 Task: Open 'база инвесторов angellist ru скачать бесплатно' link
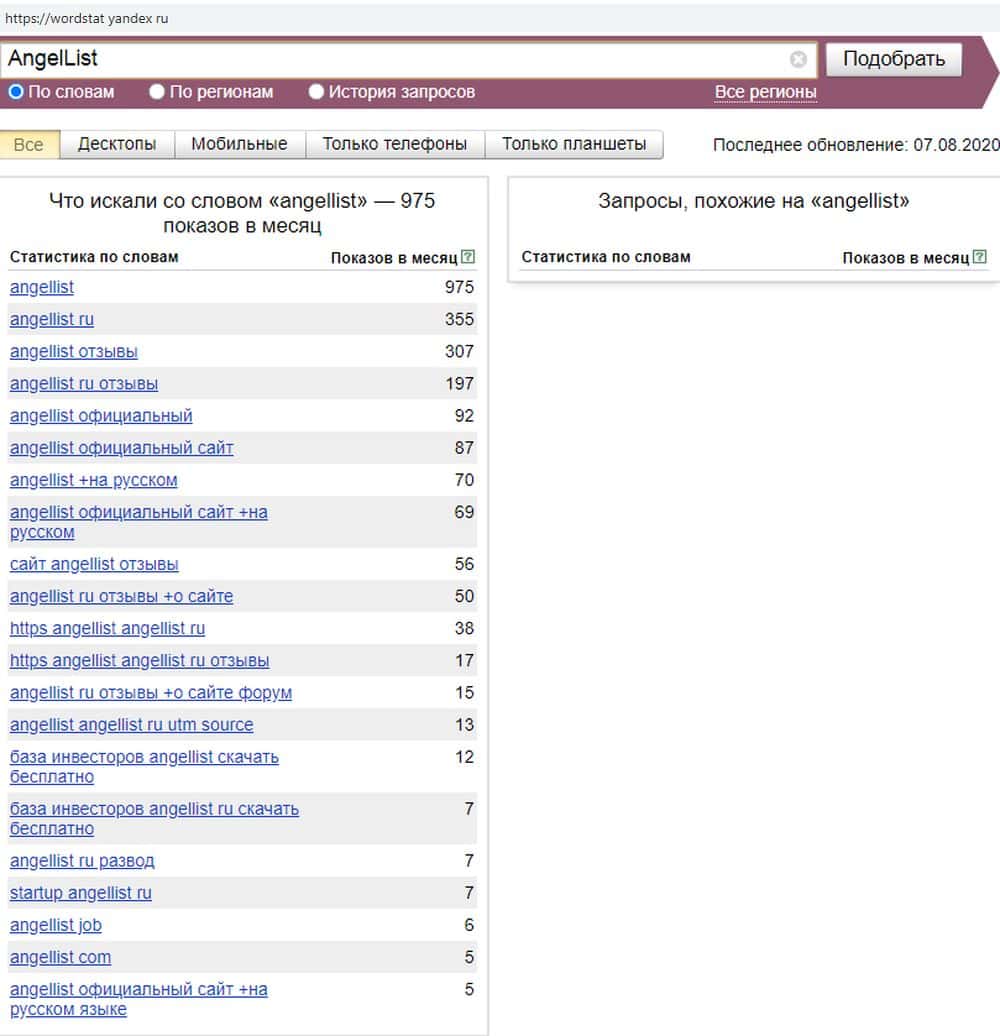click(x=154, y=819)
